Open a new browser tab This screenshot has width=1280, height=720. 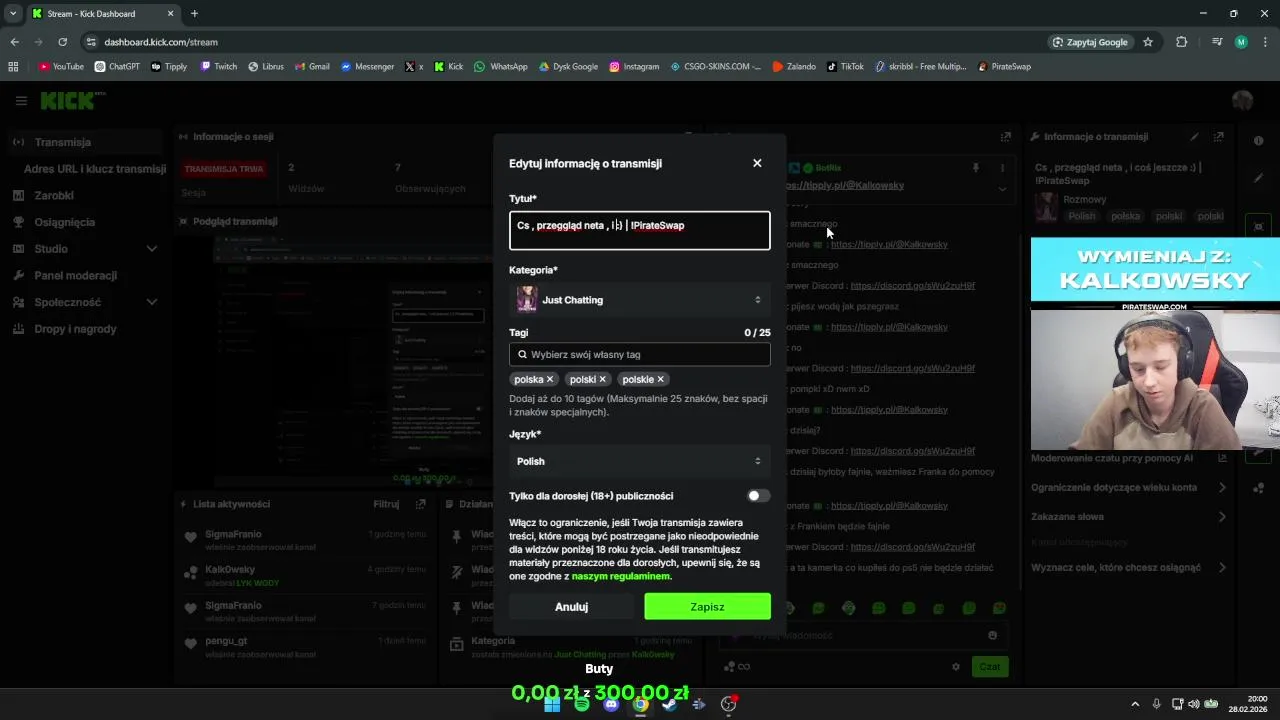(194, 13)
